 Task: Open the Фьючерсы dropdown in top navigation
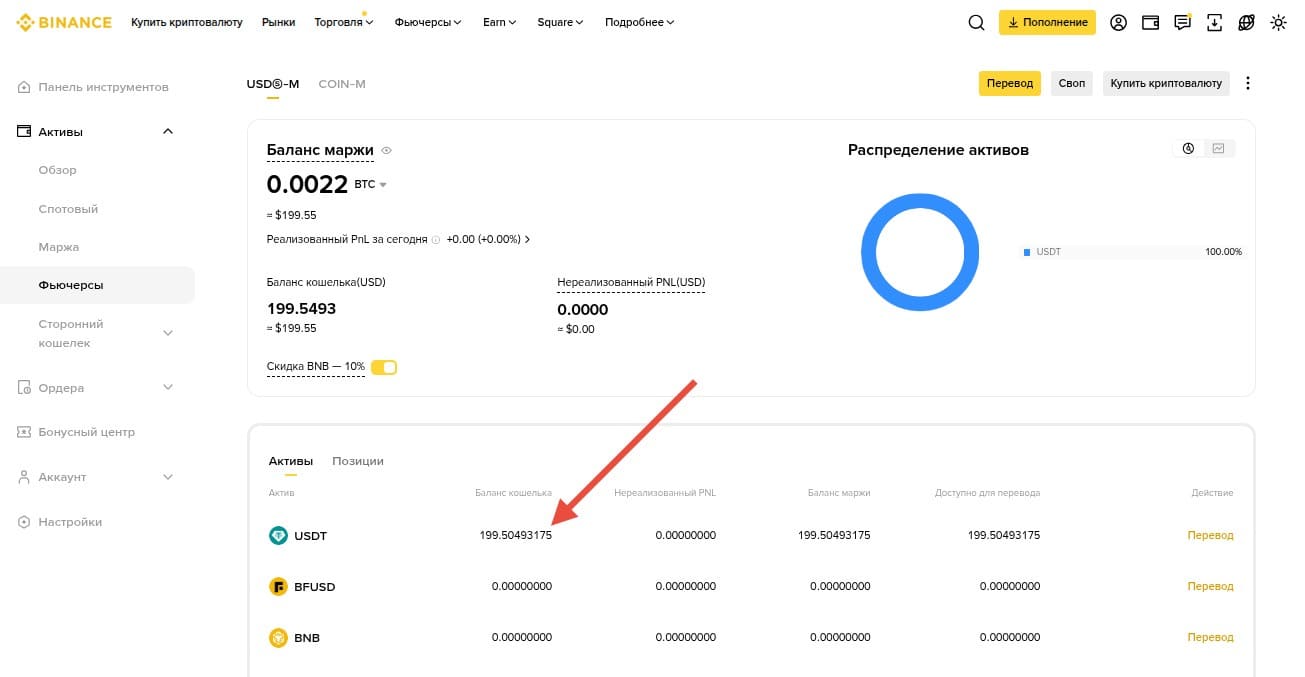coord(428,22)
